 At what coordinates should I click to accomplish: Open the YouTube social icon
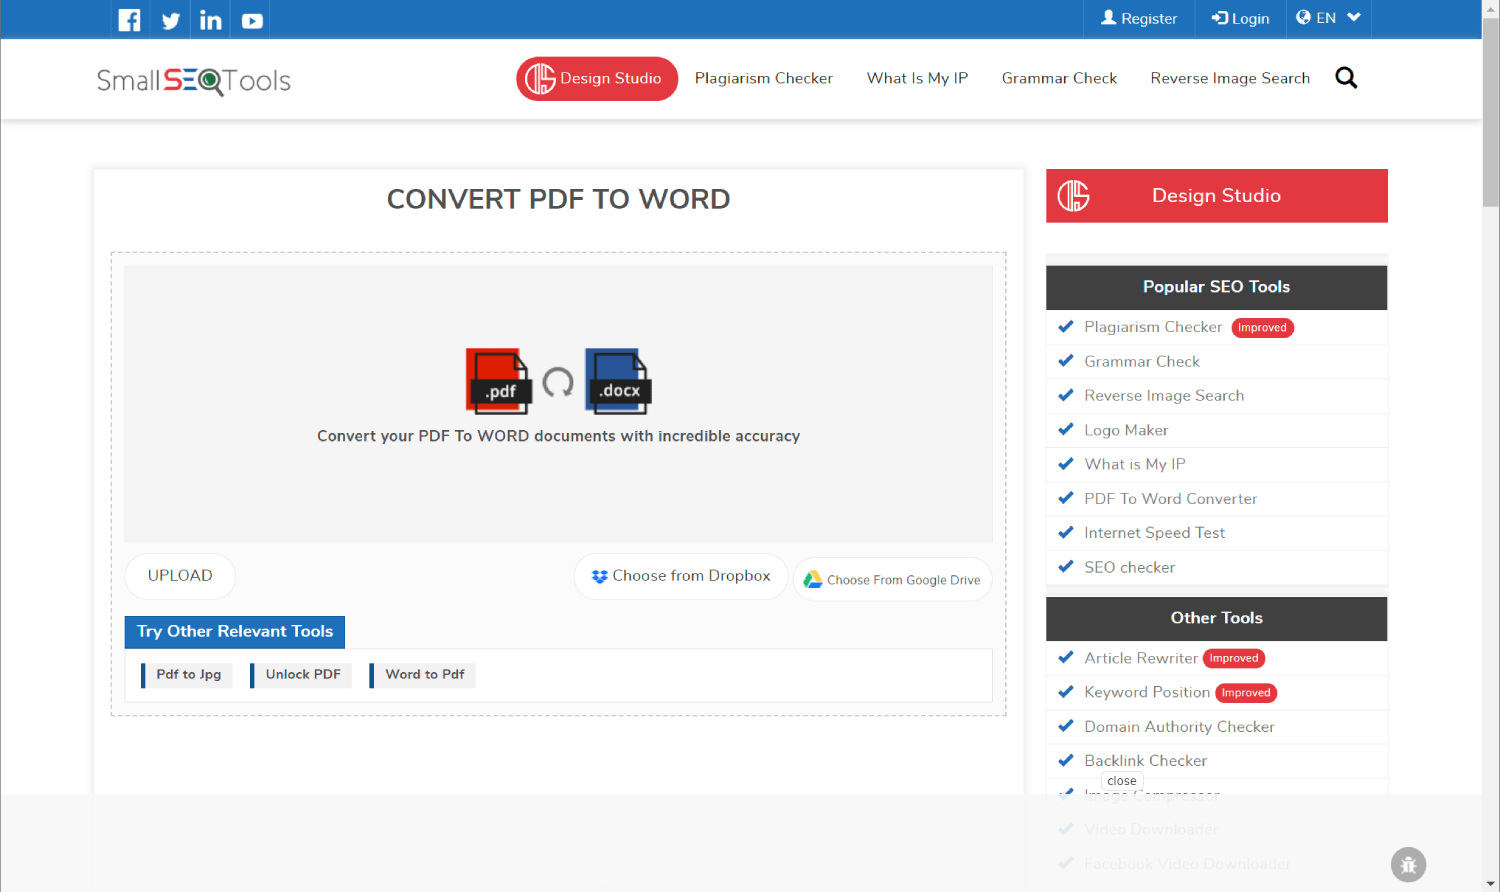[x=252, y=20]
